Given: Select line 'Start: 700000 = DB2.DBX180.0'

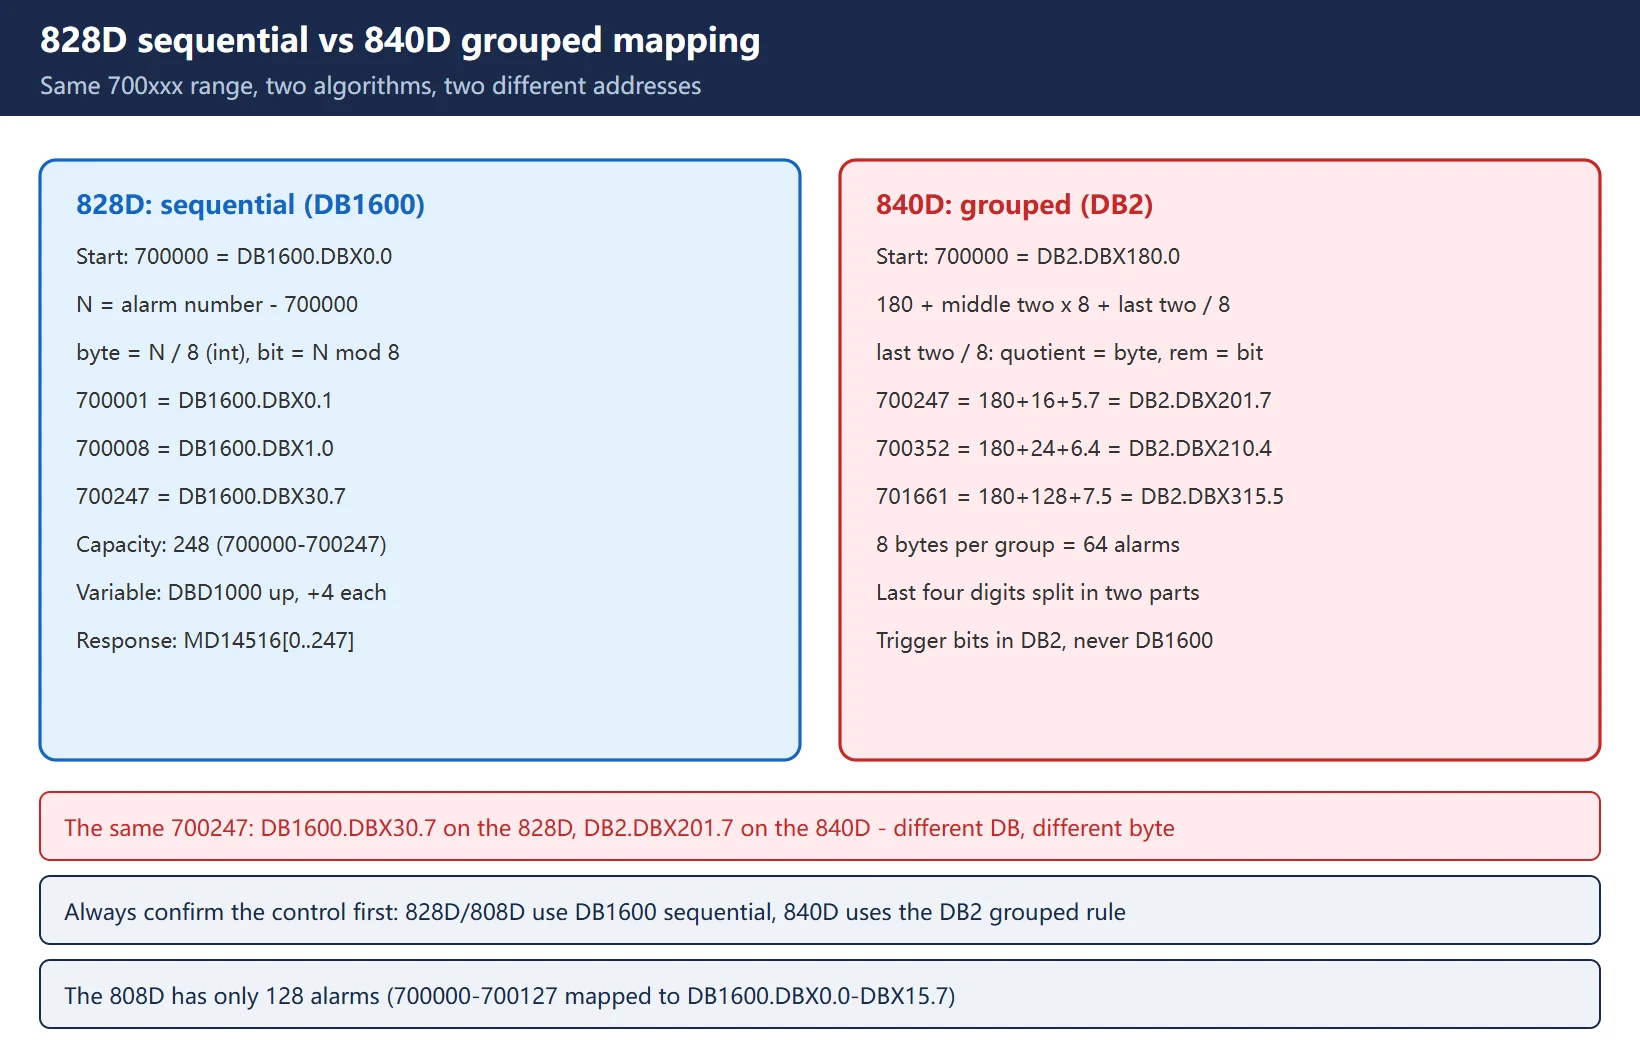Looking at the screenshot, I should tap(1028, 256).
